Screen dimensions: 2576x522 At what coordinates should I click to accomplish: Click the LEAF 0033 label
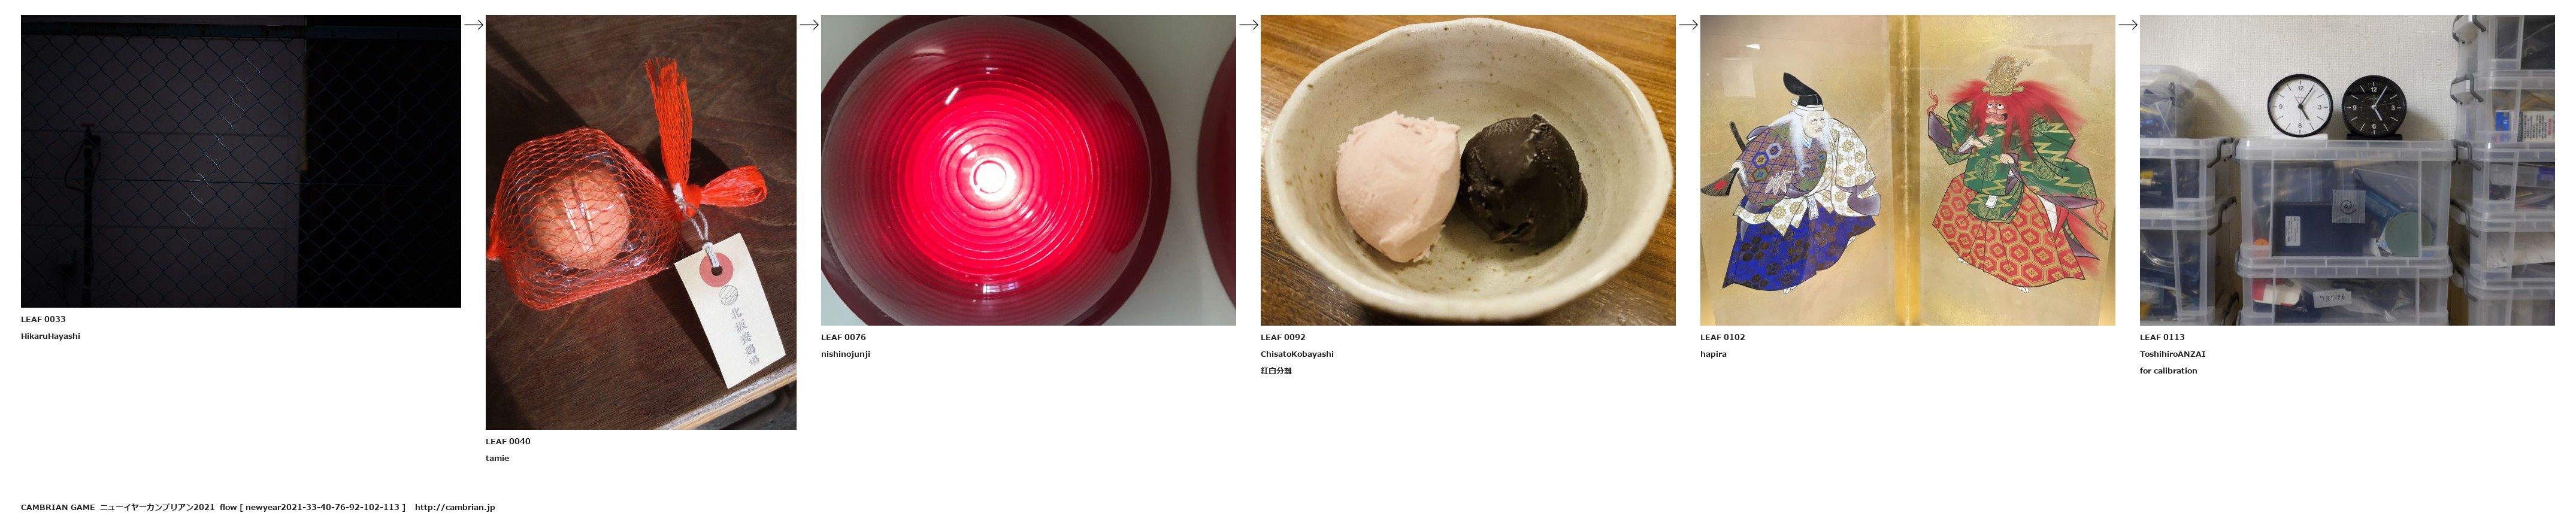(x=43, y=320)
